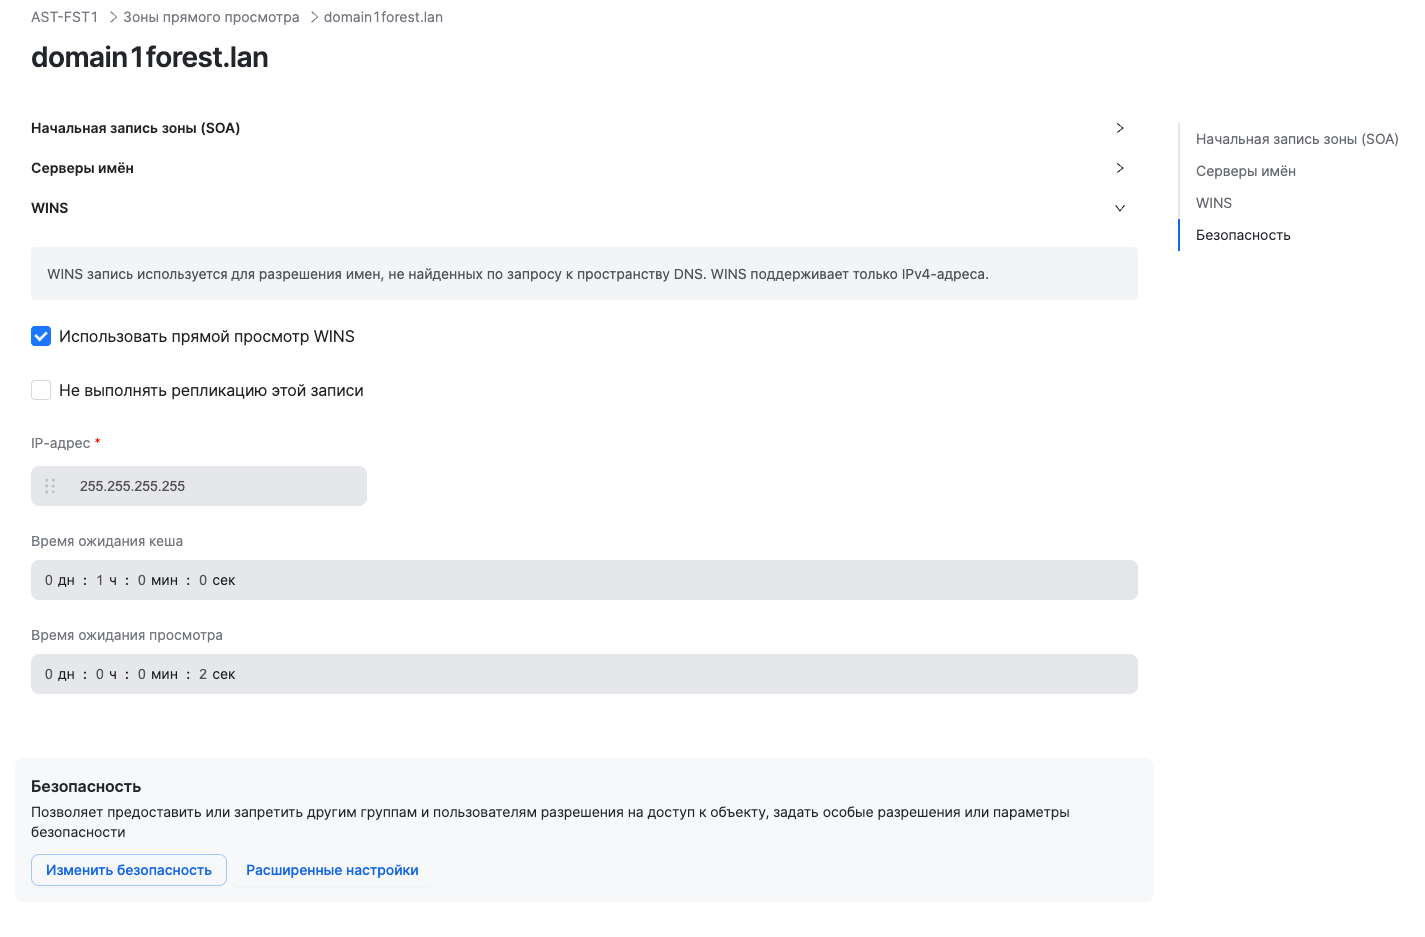The image size is (1425, 937).
Task: Jump to Безопасность in side navigation
Action: point(1243,235)
